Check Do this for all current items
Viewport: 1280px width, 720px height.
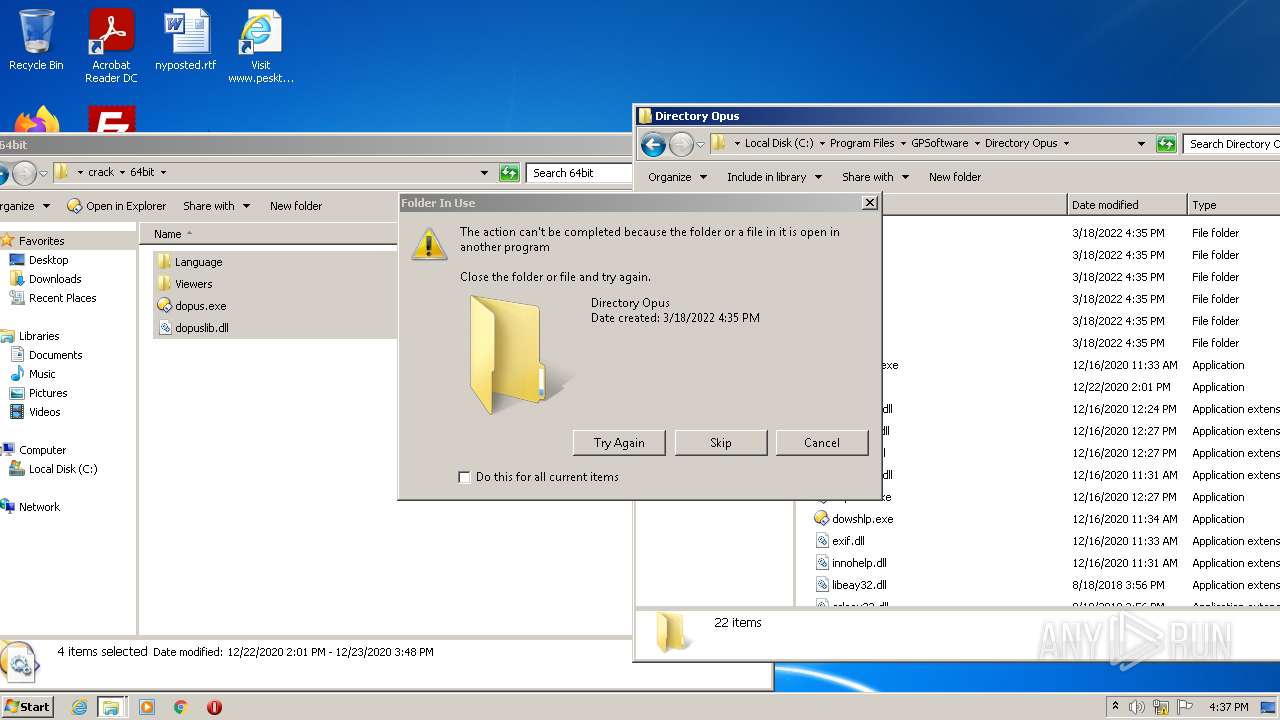point(464,477)
